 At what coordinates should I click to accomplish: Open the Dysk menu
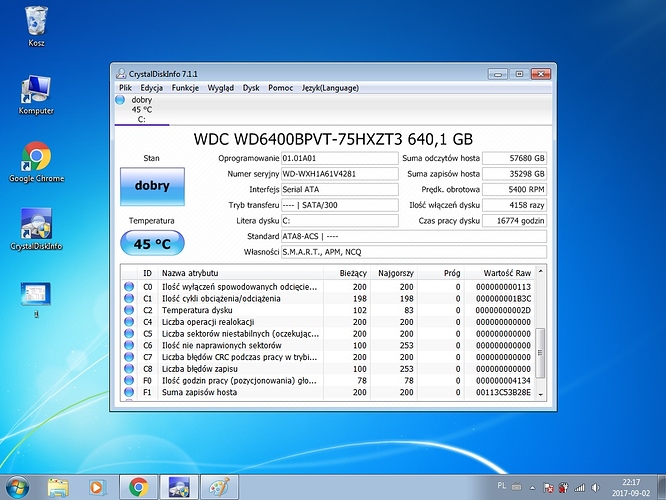251,88
